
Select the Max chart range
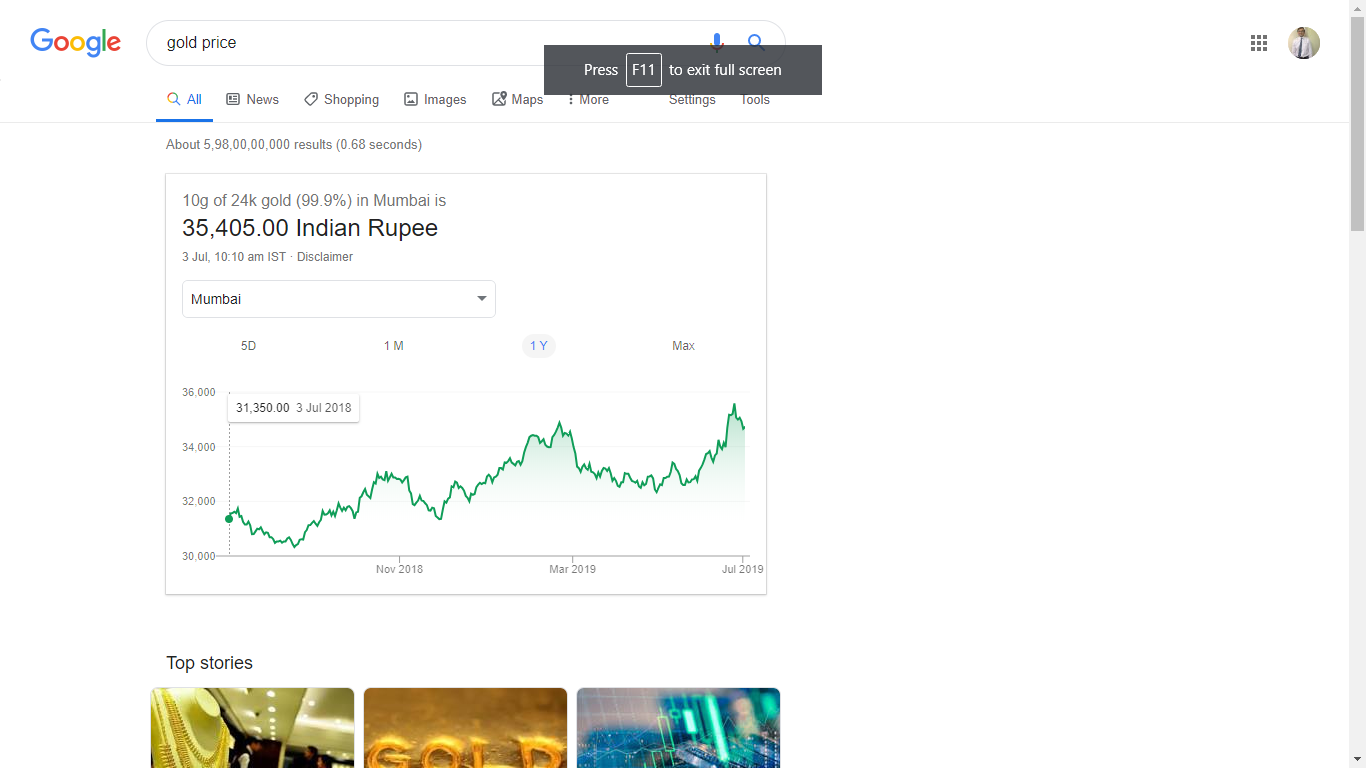[x=683, y=346]
